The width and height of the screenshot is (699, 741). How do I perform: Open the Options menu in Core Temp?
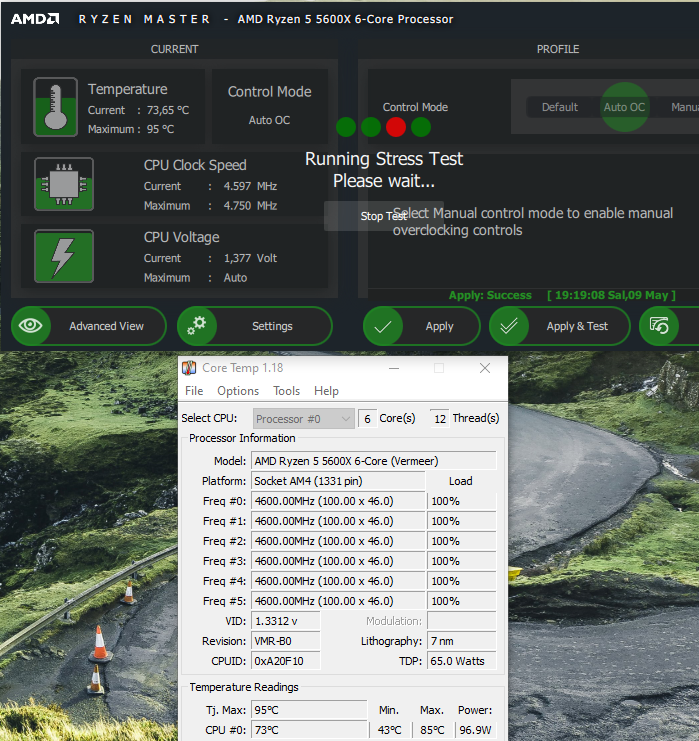tap(238, 391)
